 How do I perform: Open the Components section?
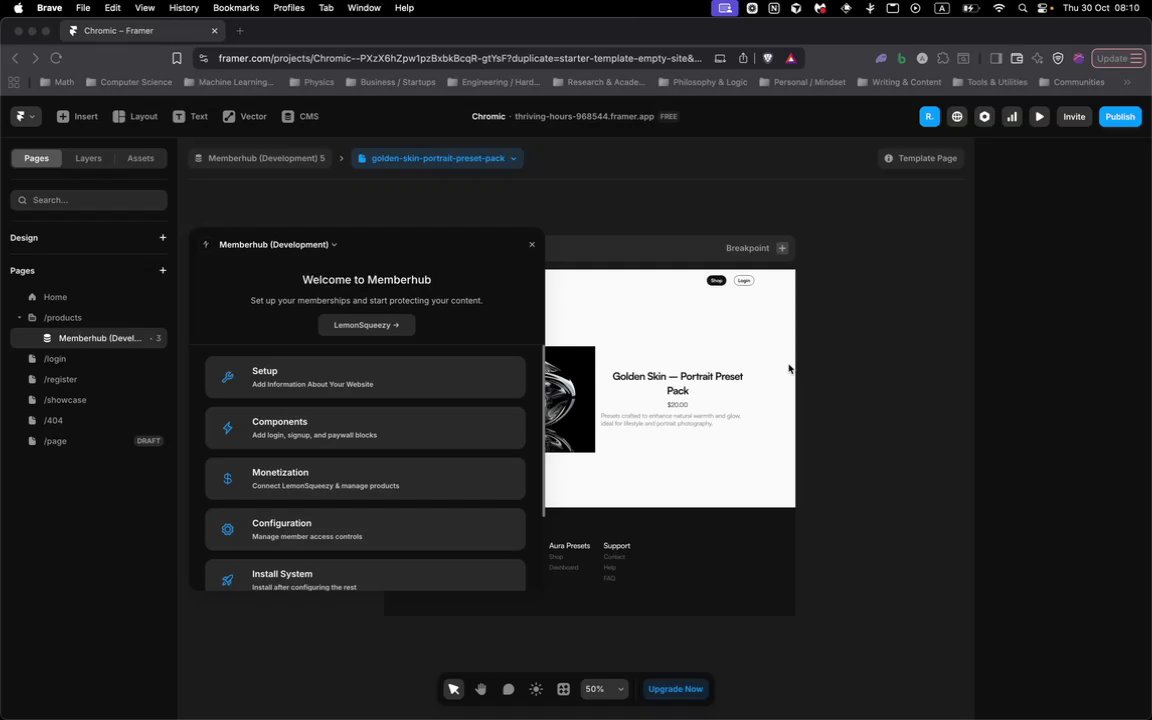(365, 428)
